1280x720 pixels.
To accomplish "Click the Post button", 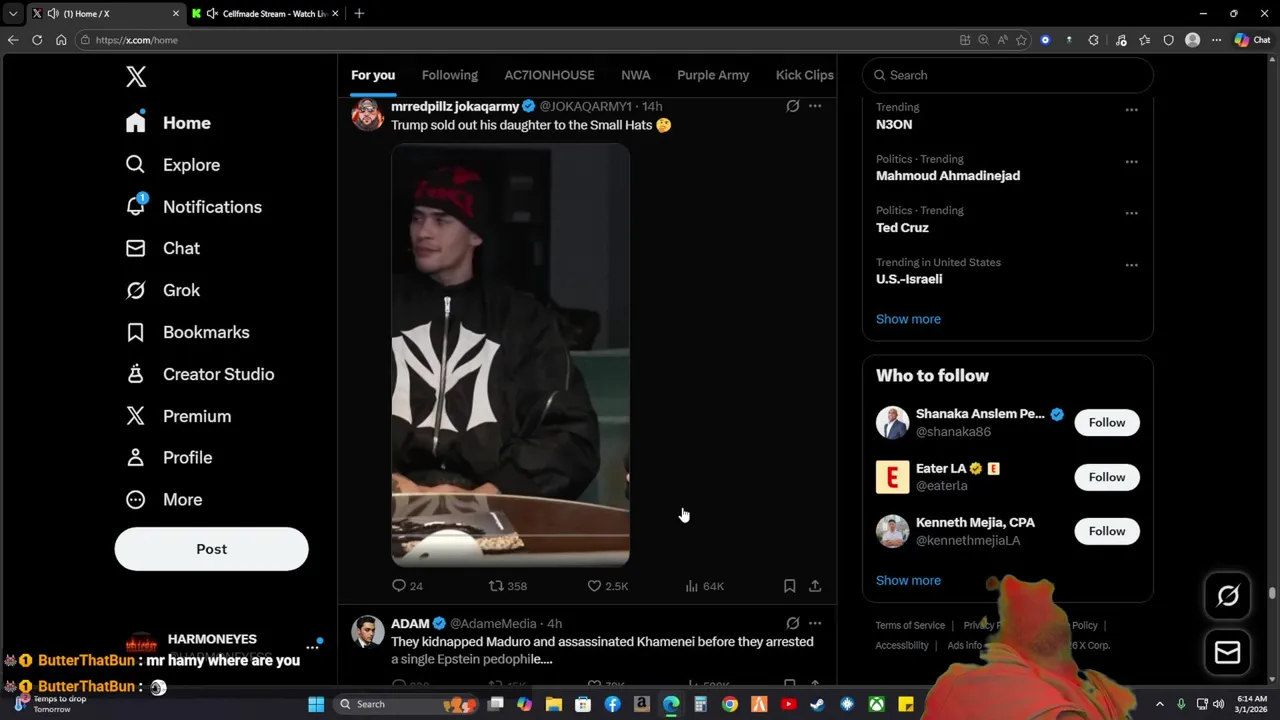I will point(211,549).
